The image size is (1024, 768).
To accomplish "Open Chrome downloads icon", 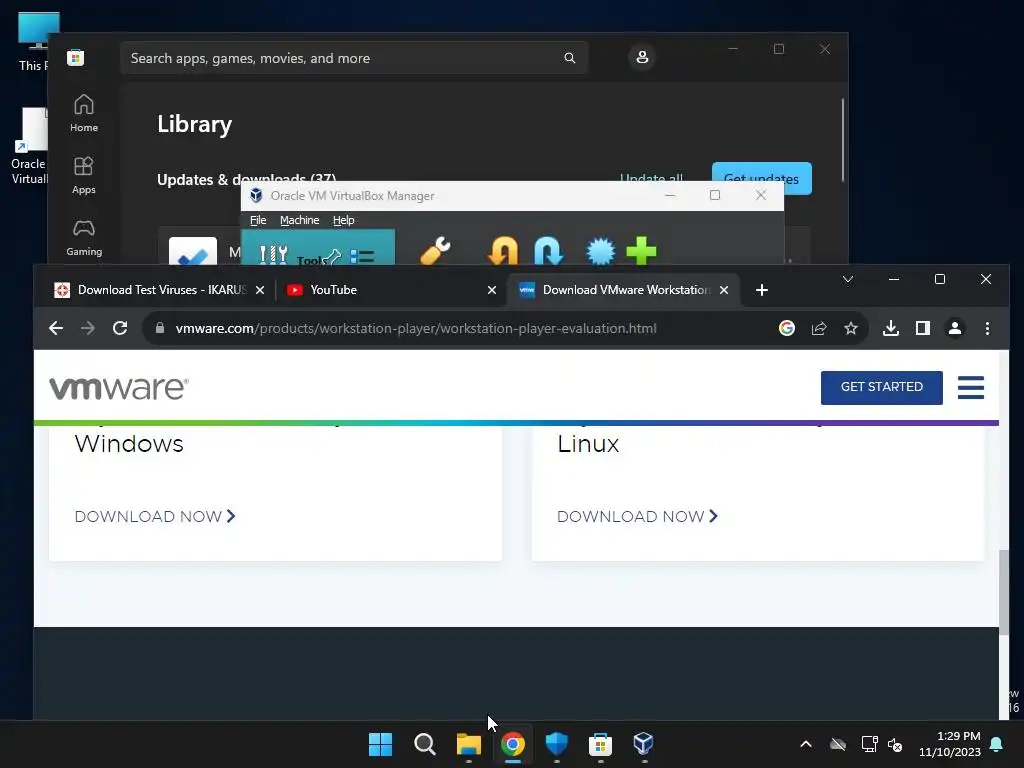I will point(891,328).
